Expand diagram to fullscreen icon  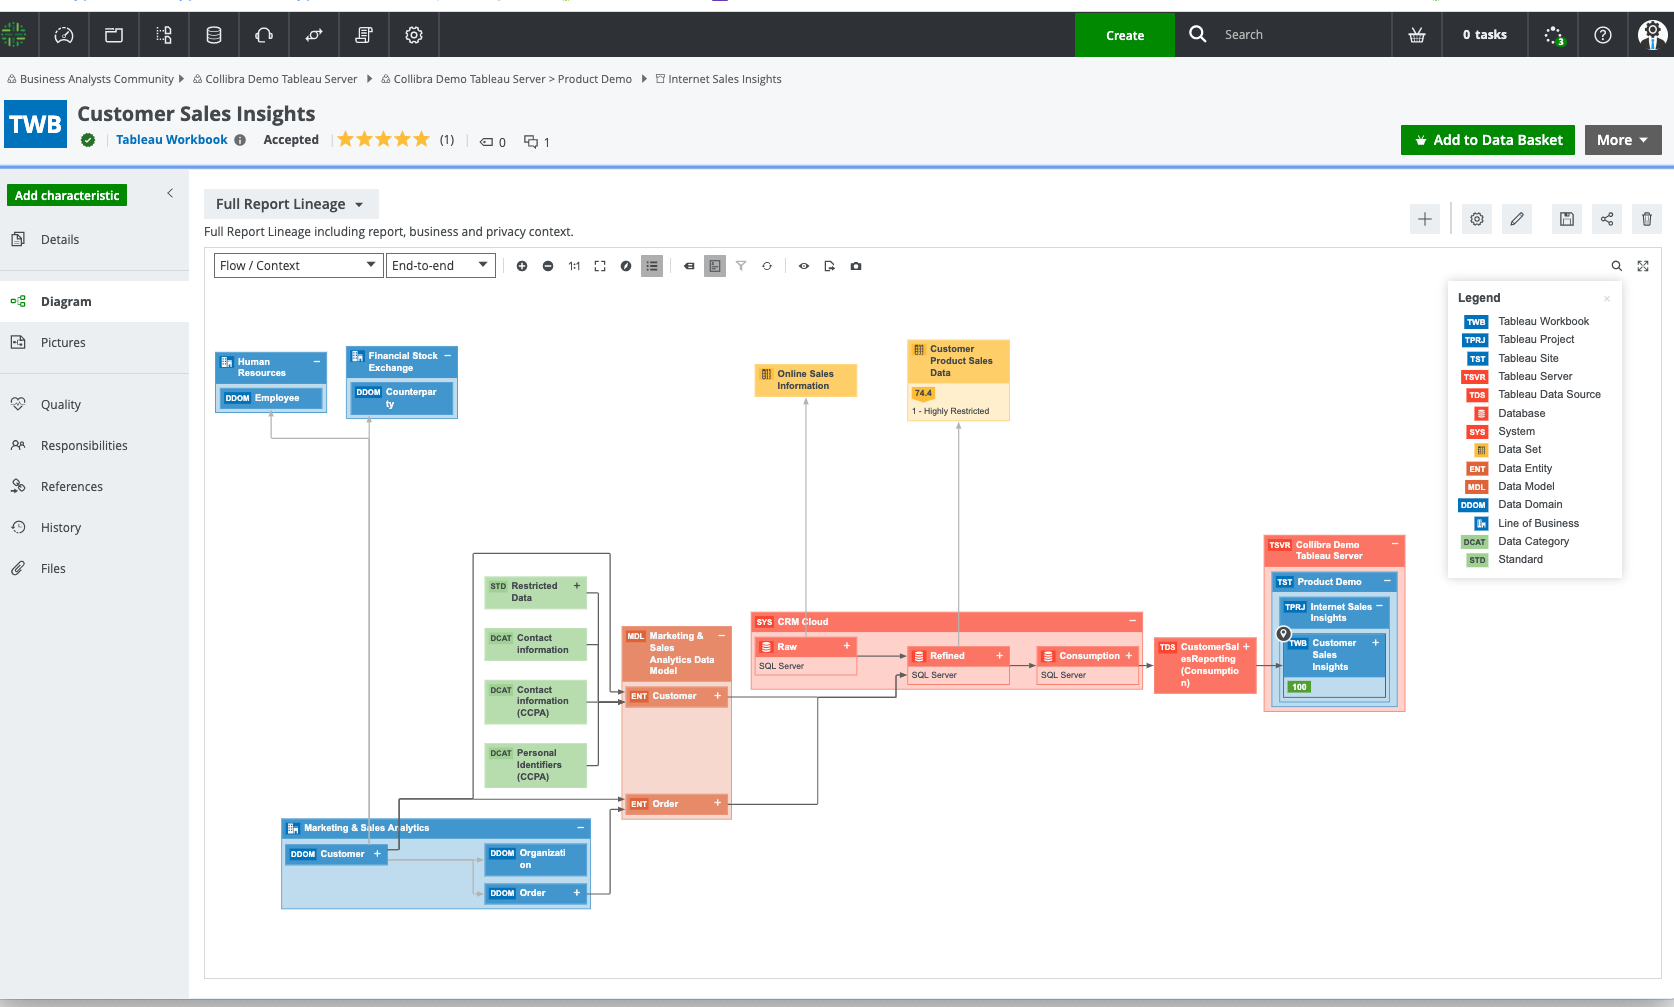point(1643,266)
